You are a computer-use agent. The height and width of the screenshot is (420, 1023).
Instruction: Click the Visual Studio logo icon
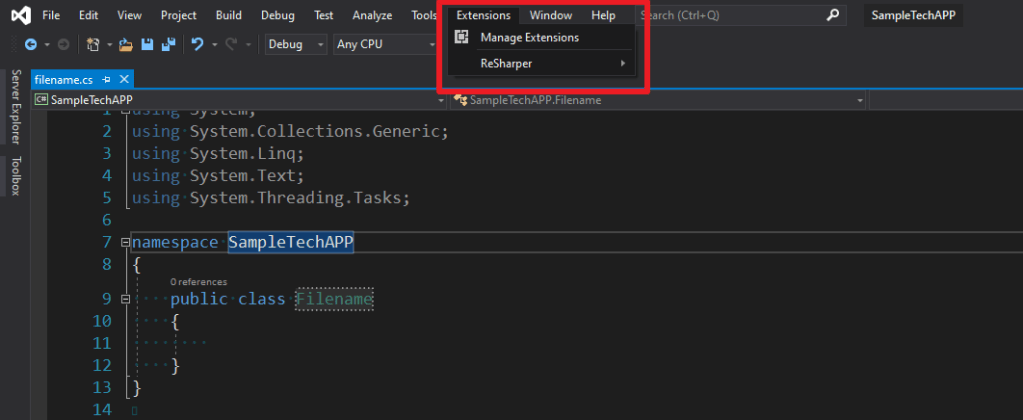(17, 15)
